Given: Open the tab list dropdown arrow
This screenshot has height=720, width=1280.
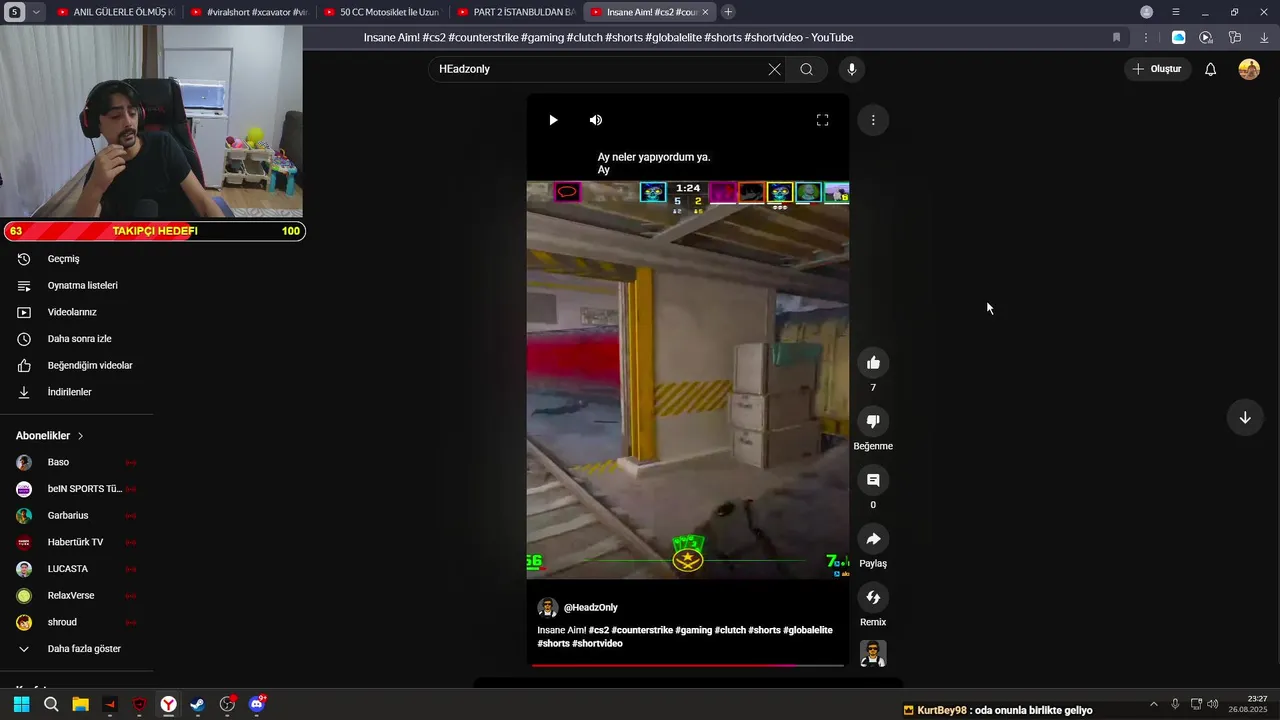Looking at the screenshot, I should (37, 12).
